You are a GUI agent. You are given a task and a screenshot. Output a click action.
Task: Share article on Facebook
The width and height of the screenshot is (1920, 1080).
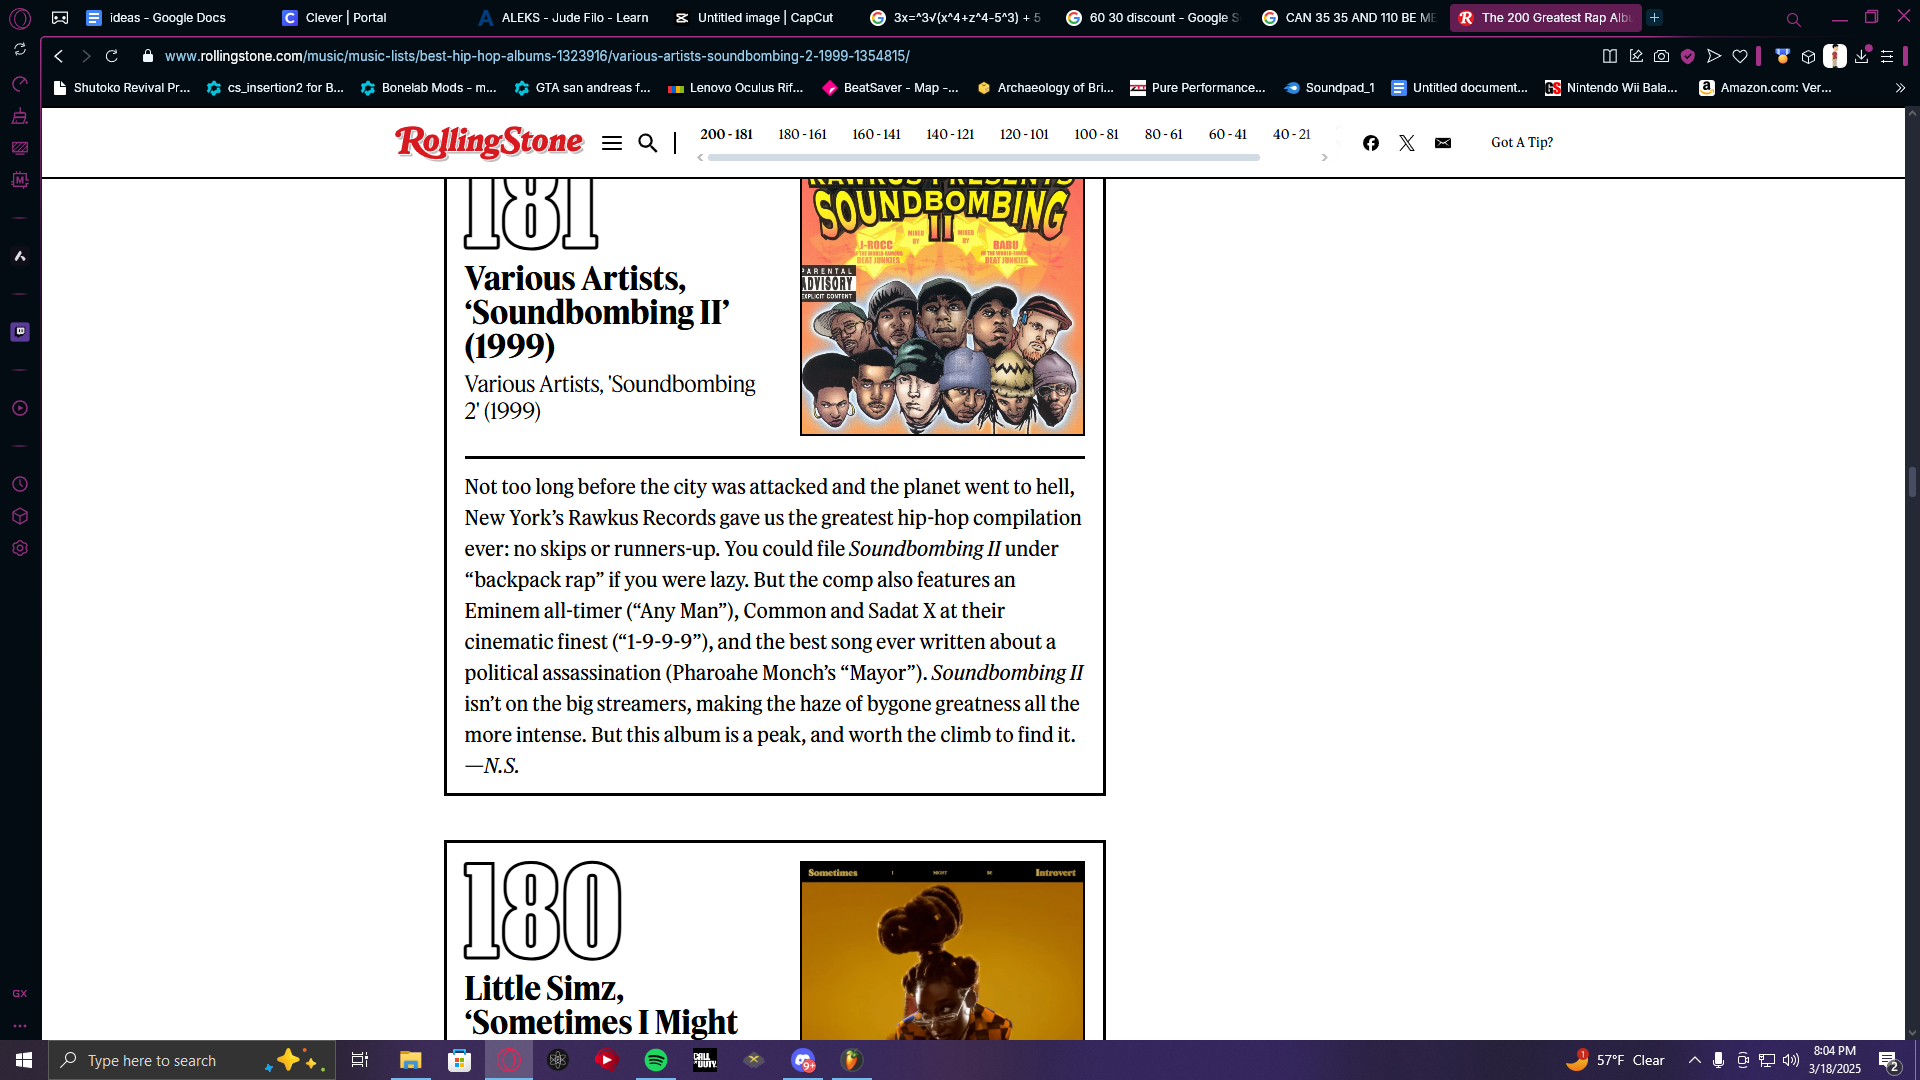click(1371, 143)
